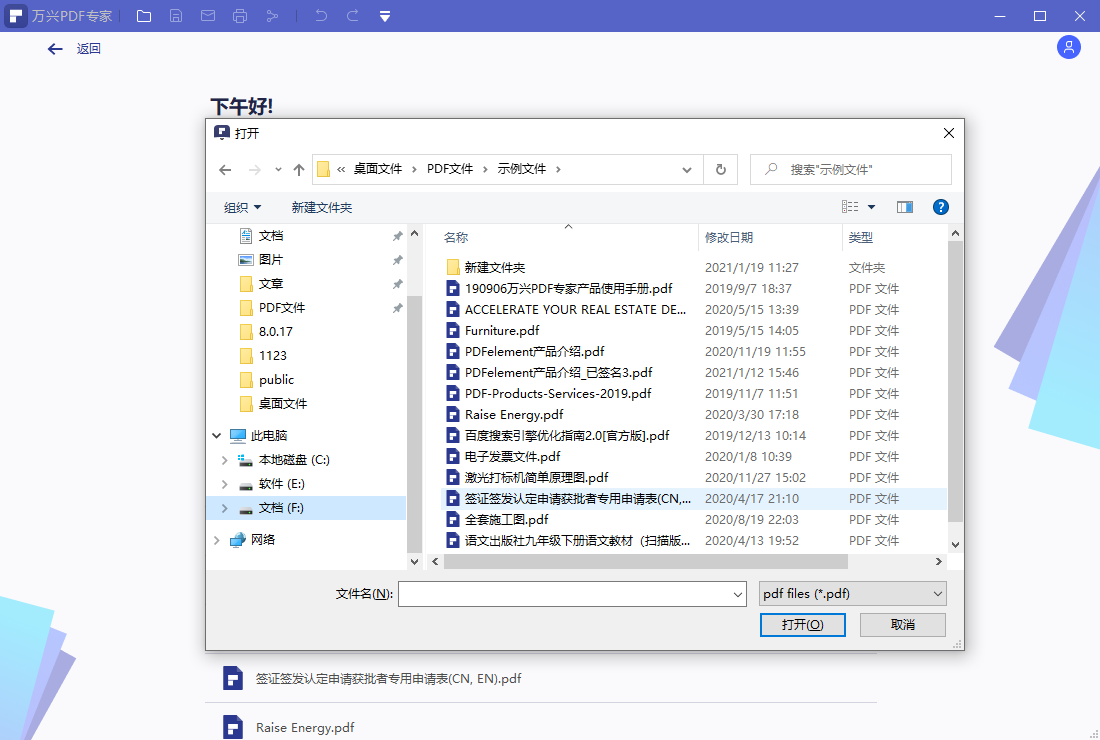Select 文档 in the quick access list
1100x740 pixels.
(271, 236)
